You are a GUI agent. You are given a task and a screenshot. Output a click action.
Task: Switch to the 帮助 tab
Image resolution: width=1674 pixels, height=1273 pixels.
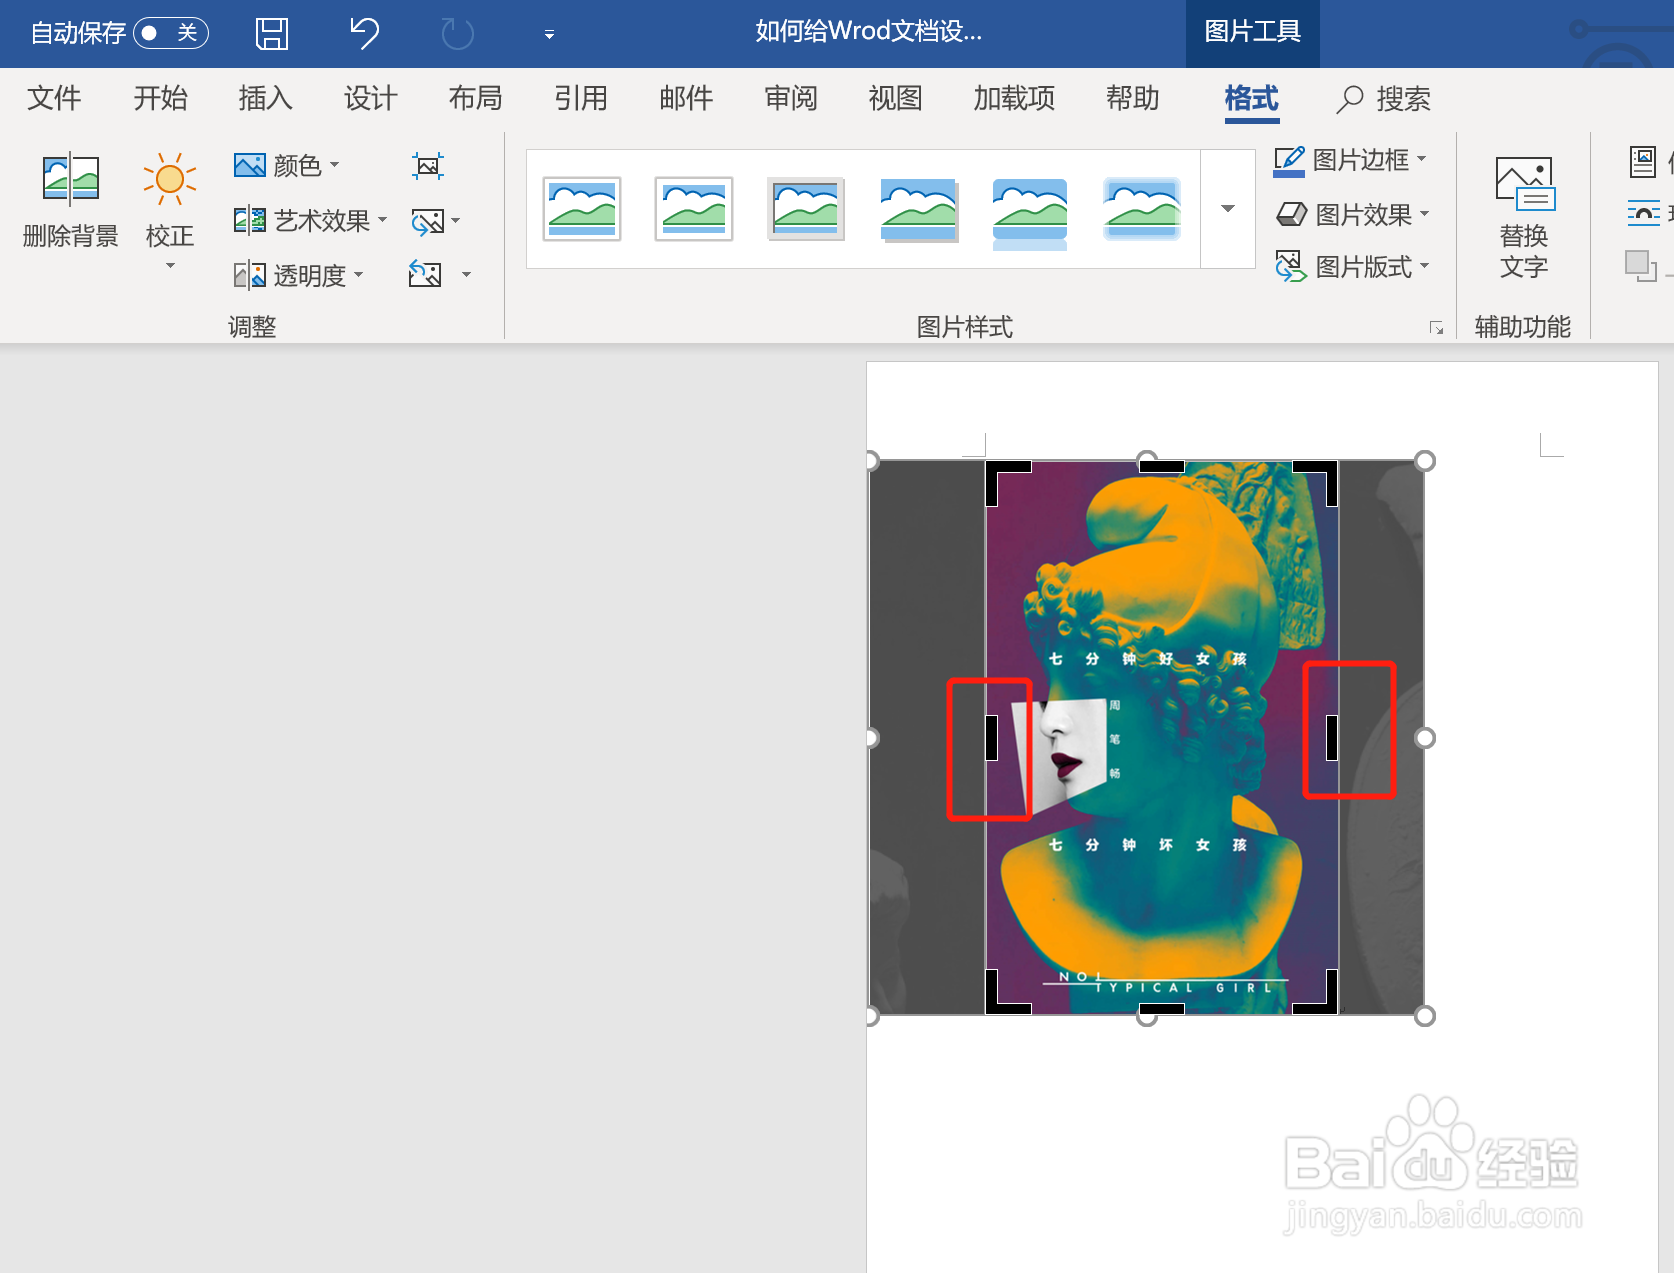click(1133, 98)
